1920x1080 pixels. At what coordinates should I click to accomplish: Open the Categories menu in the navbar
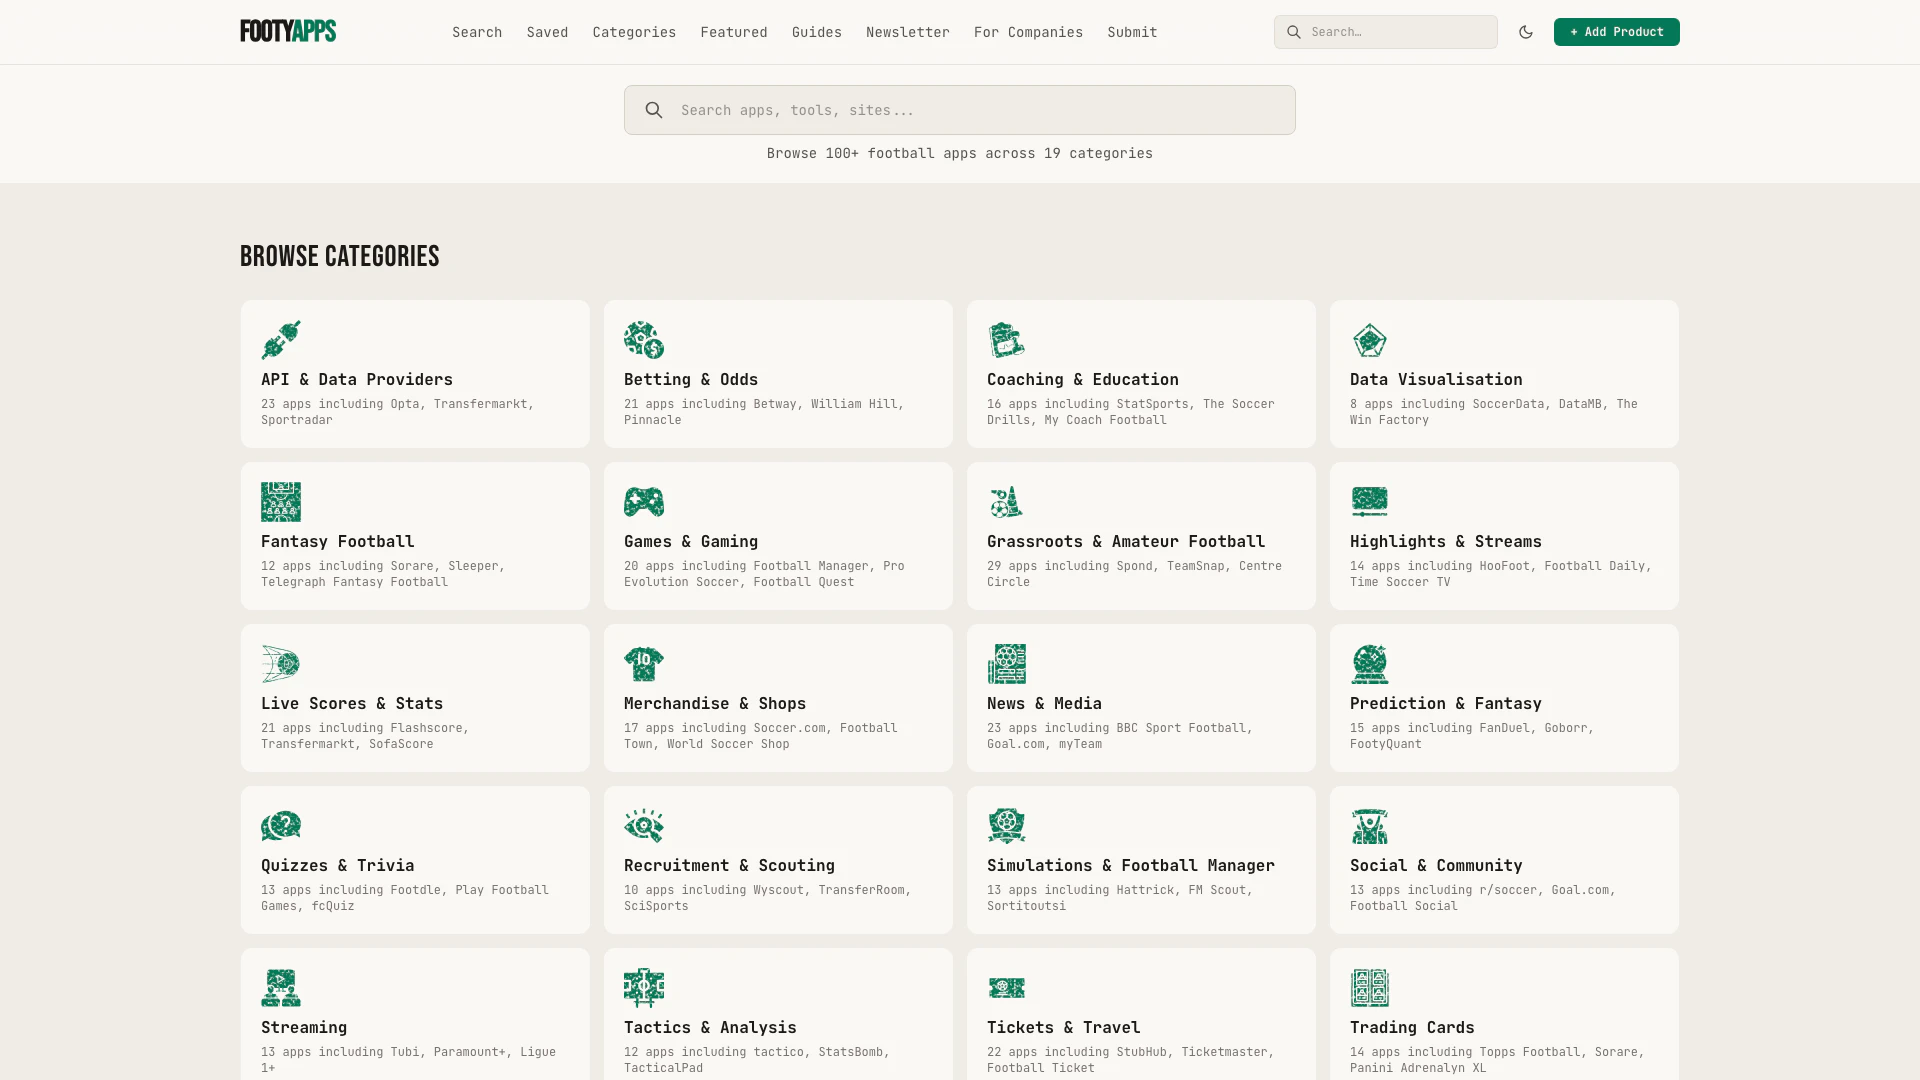(634, 32)
